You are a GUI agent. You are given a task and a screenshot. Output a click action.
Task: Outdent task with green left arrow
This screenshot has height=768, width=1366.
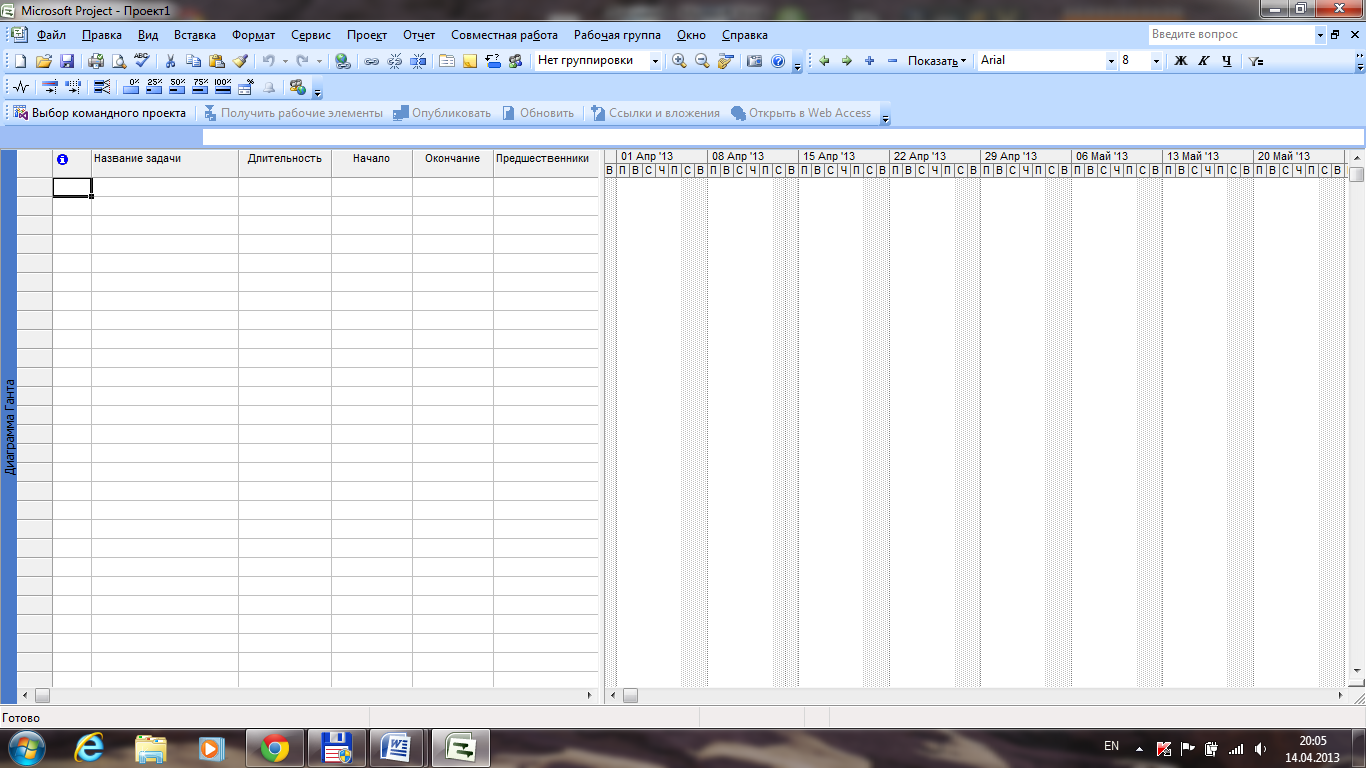(x=824, y=61)
